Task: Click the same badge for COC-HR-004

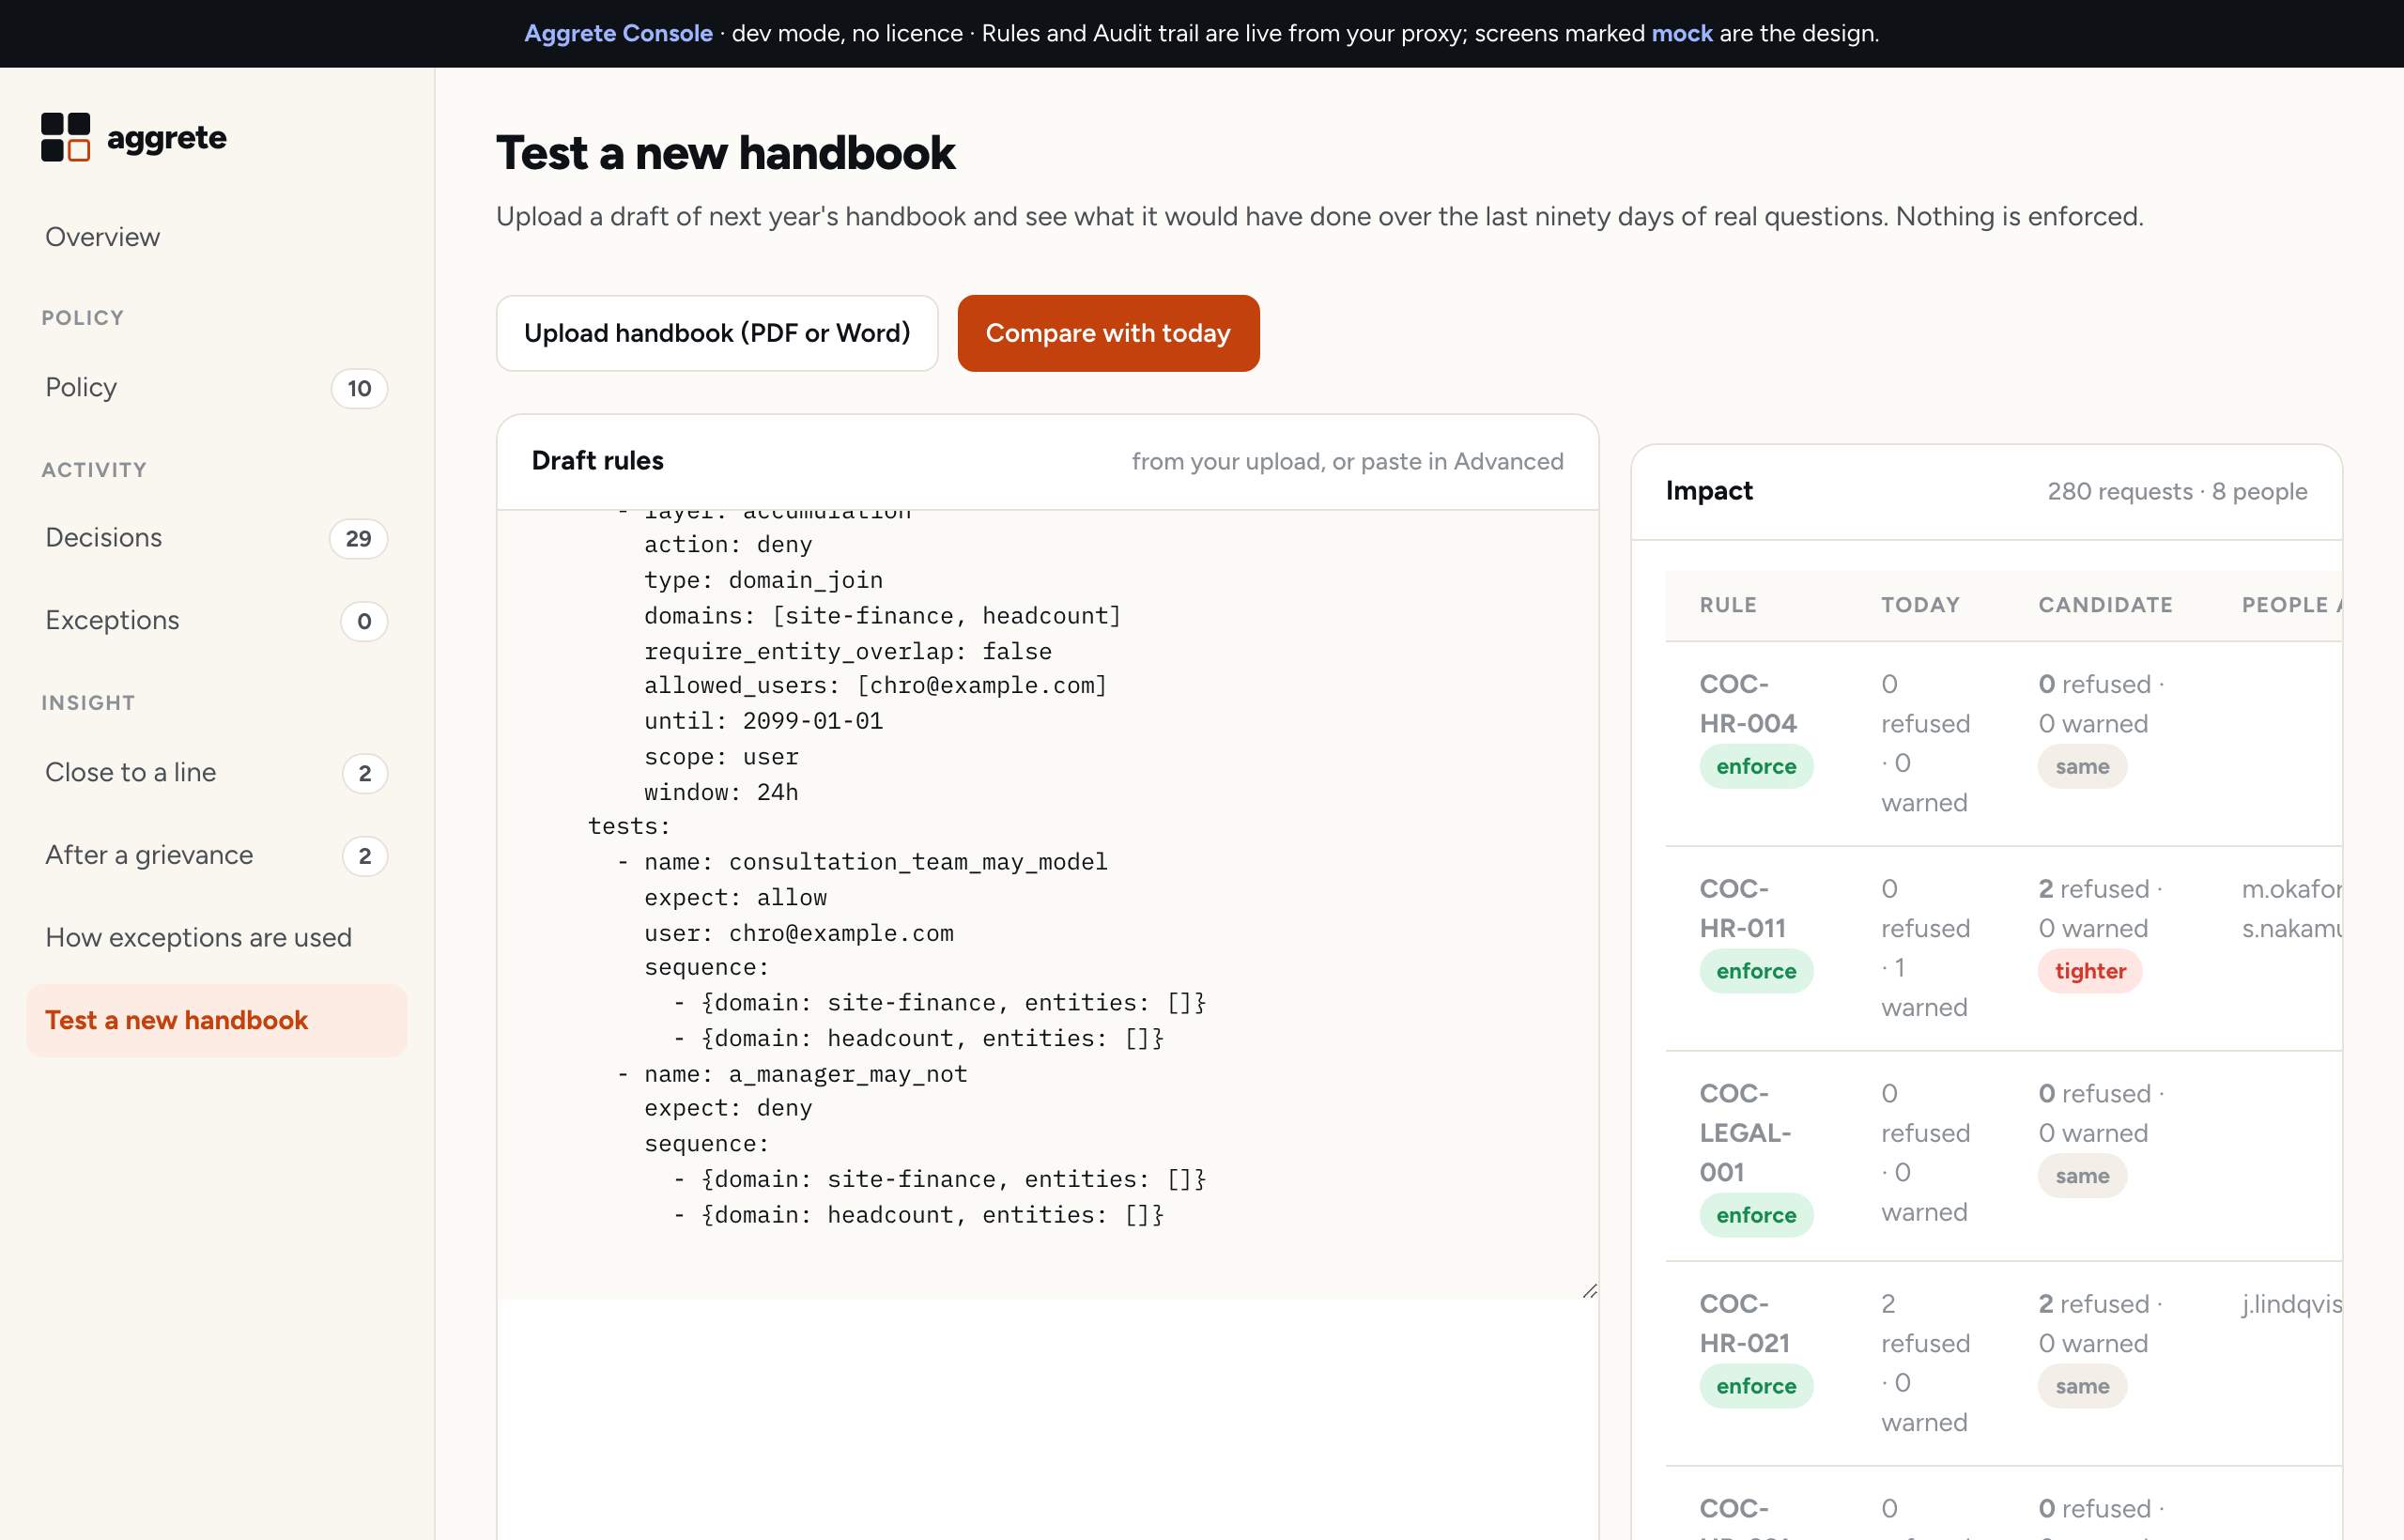Action: (x=2082, y=766)
